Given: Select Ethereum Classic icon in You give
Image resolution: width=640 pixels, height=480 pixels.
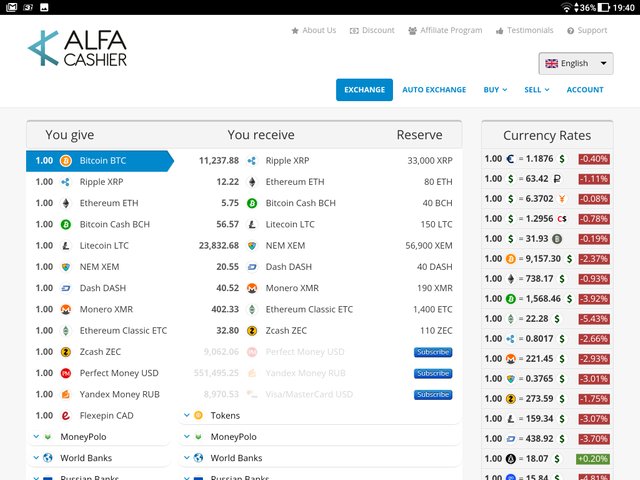Looking at the screenshot, I should tap(66, 331).
